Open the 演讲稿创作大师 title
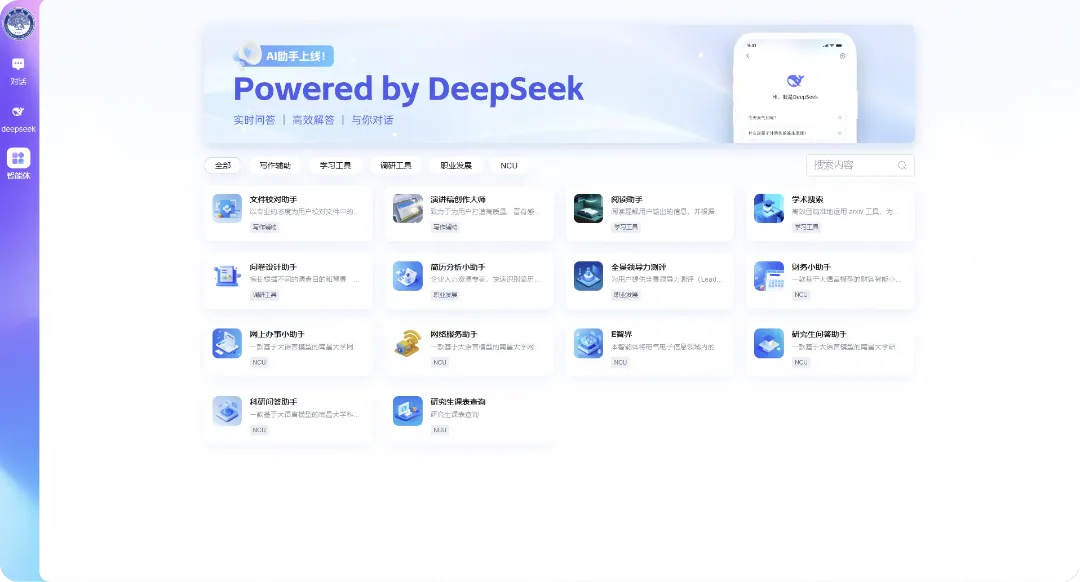The width and height of the screenshot is (1080, 582). [x=458, y=199]
